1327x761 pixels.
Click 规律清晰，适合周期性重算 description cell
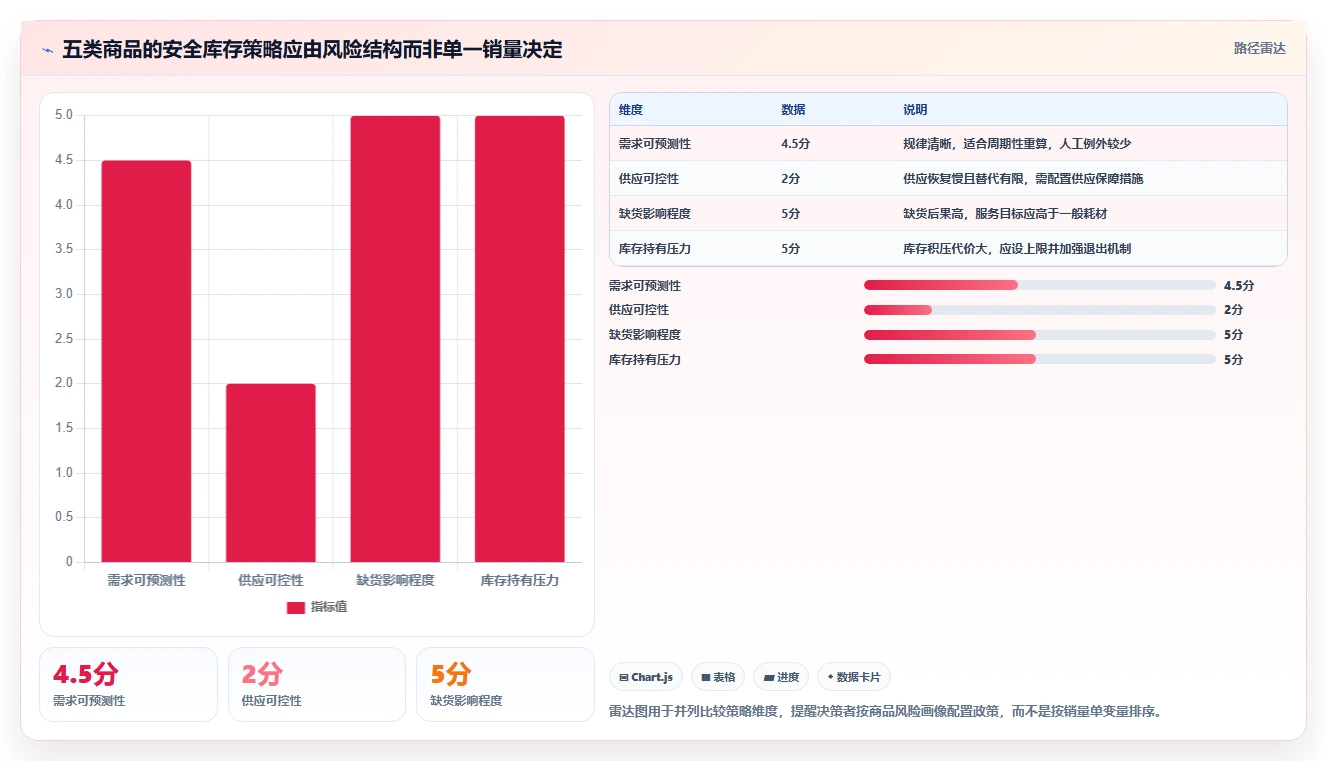(x=1017, y=144)
